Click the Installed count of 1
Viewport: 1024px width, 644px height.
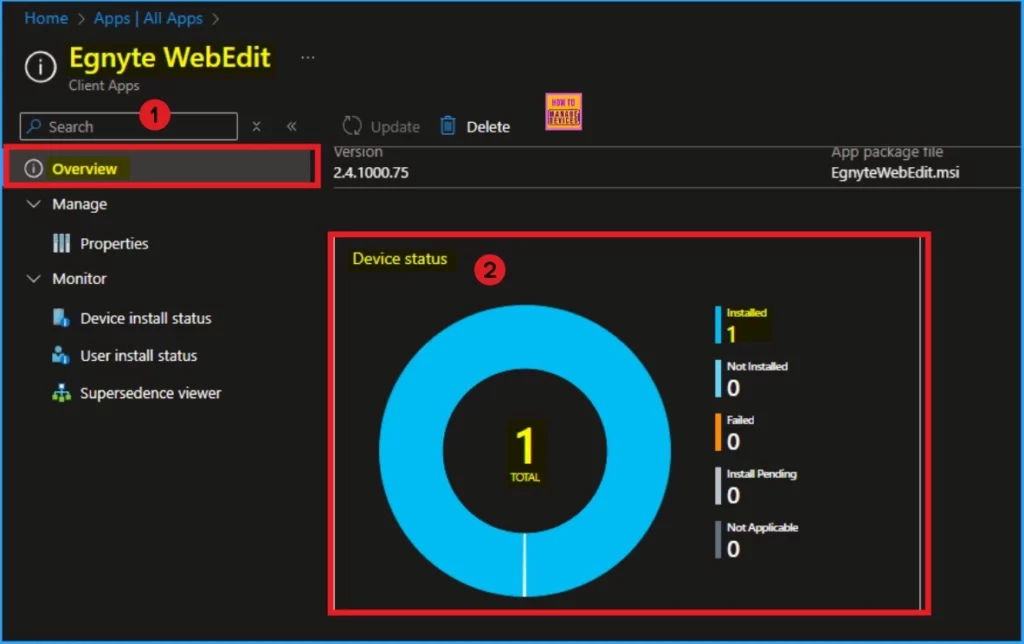731,334
